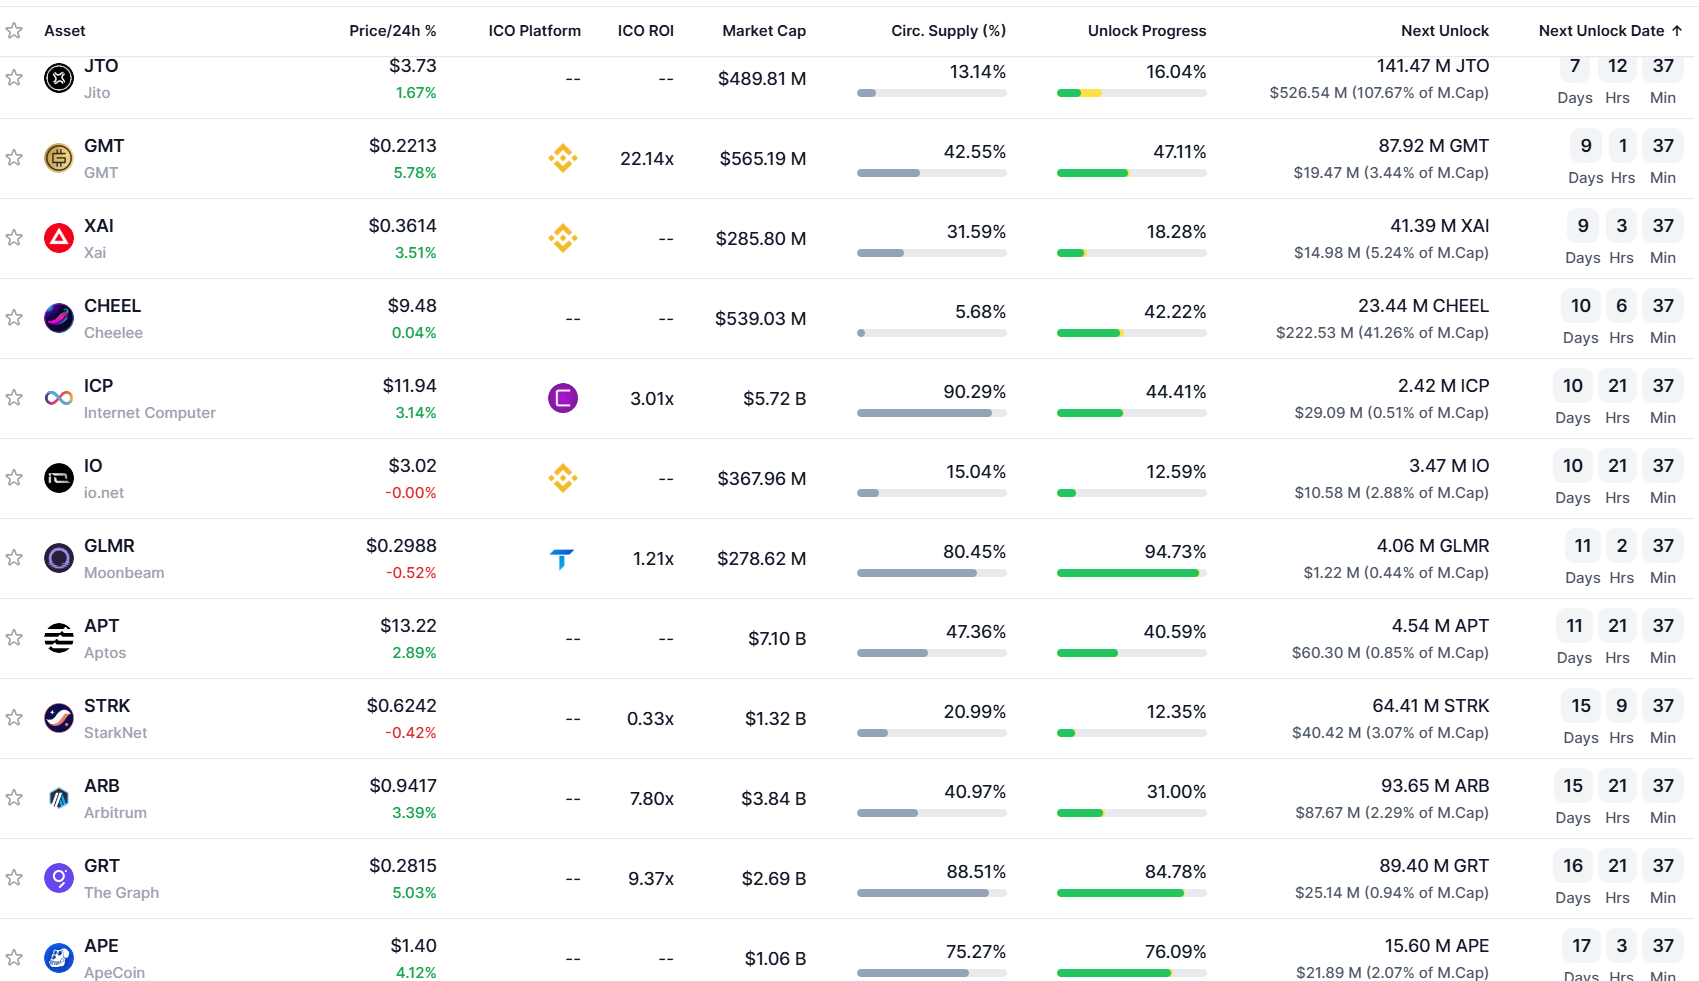Click the 9.37x ROI in GRT row
Viewport: 1699px width, 981px height.
coord(651,879)
